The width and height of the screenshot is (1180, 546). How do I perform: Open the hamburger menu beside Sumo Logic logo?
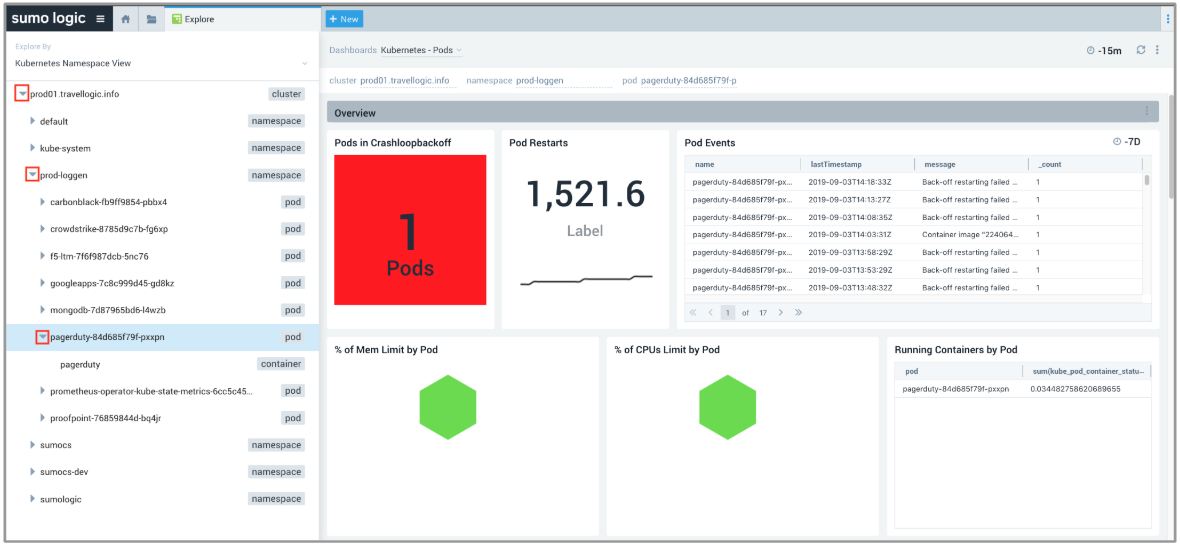coord(100,19)
